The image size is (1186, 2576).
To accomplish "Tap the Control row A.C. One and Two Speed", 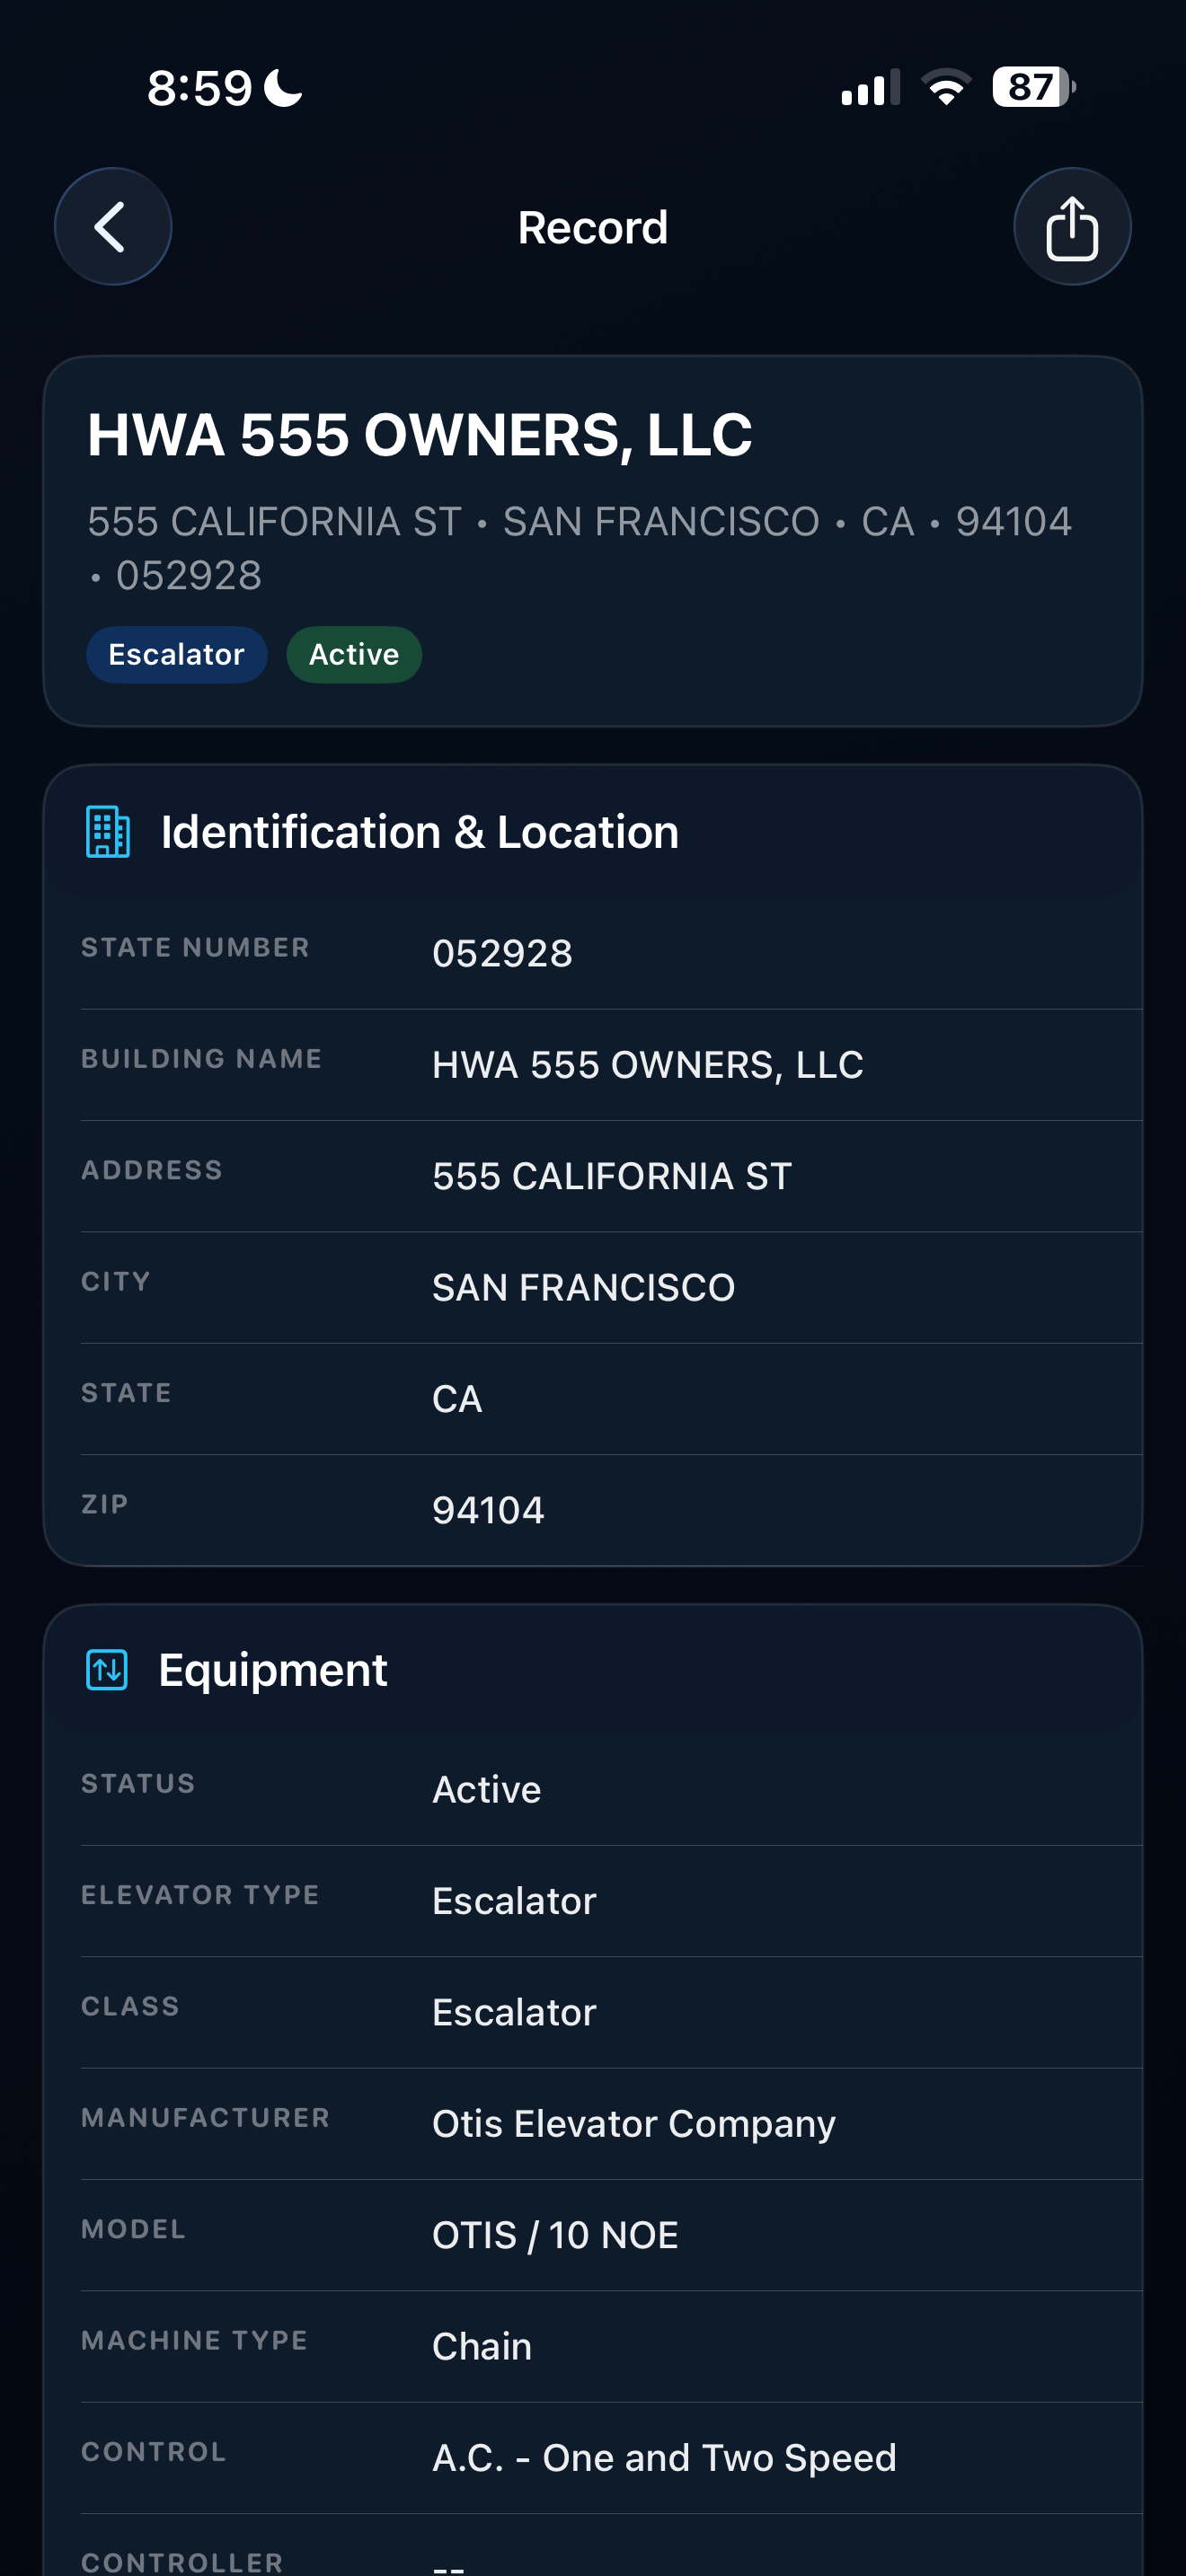I will tap(611, 2458).
